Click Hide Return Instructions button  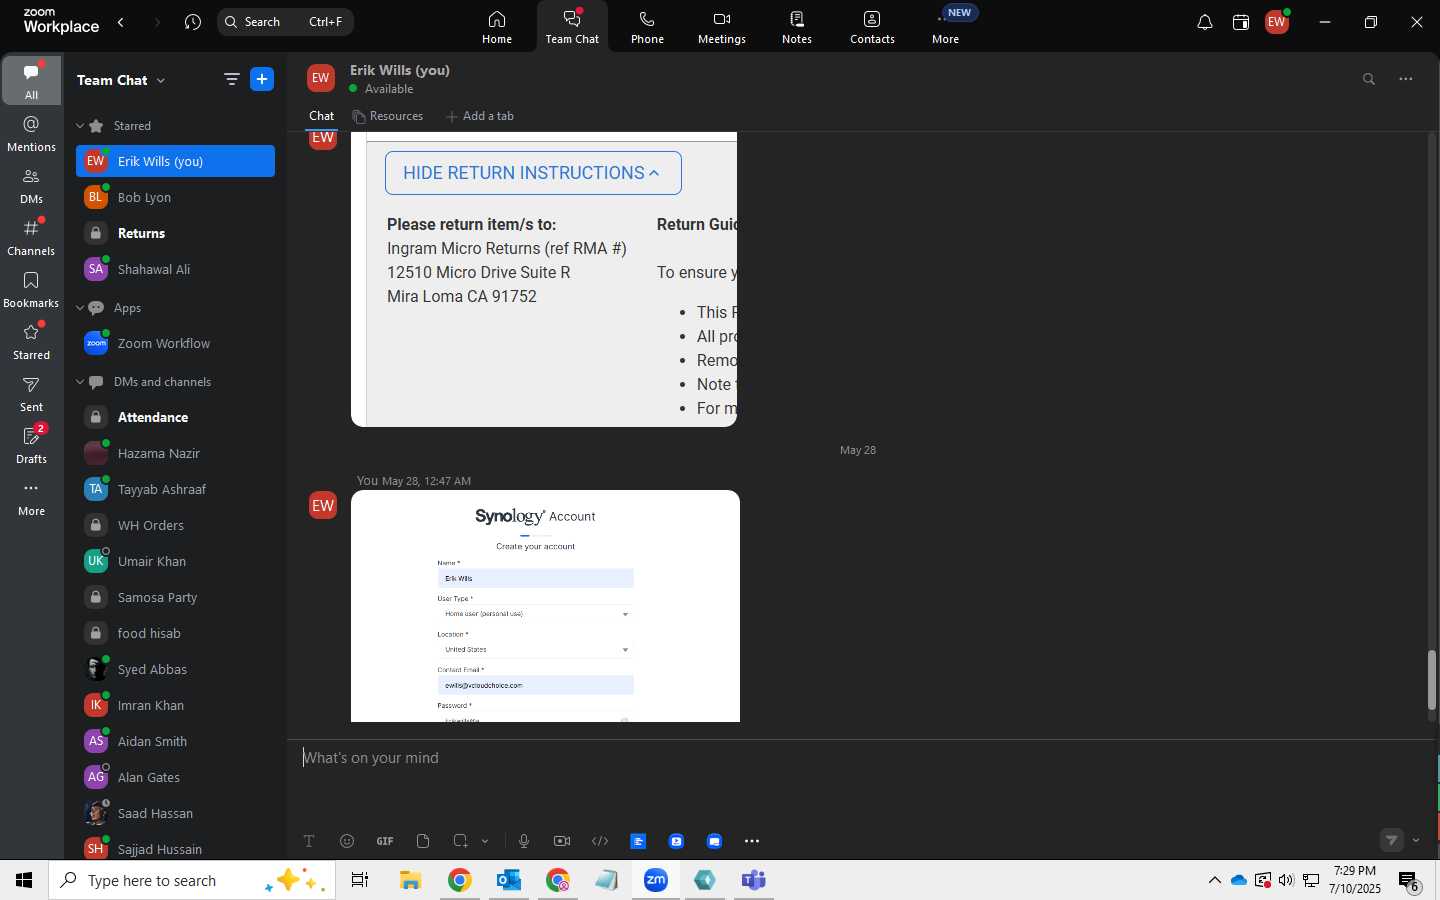(533, 173)
